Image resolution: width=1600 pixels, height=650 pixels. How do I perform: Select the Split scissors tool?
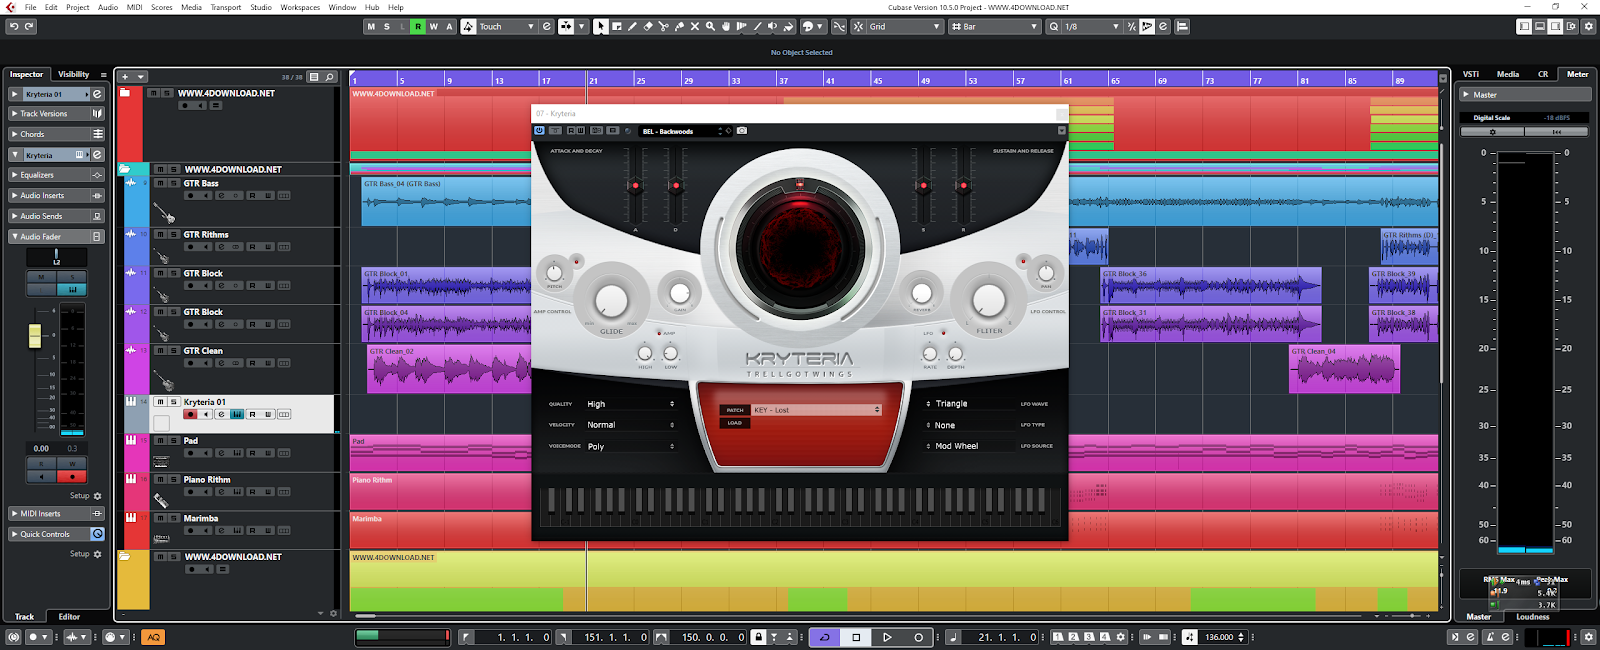(x=664, y=27)
